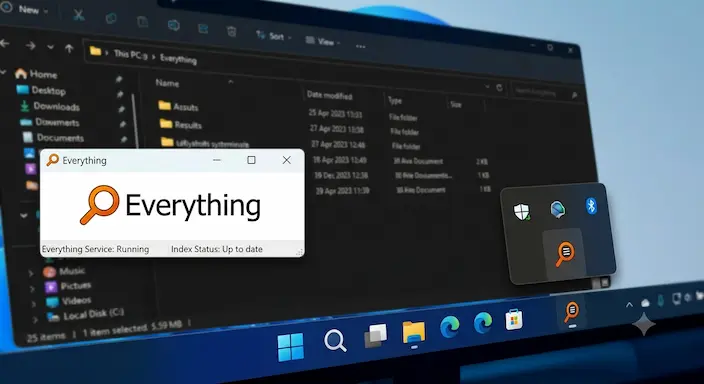Click the Everything icon on the taskbar
This screenshot has width=704, height=384.
click(x=571, y=312)
